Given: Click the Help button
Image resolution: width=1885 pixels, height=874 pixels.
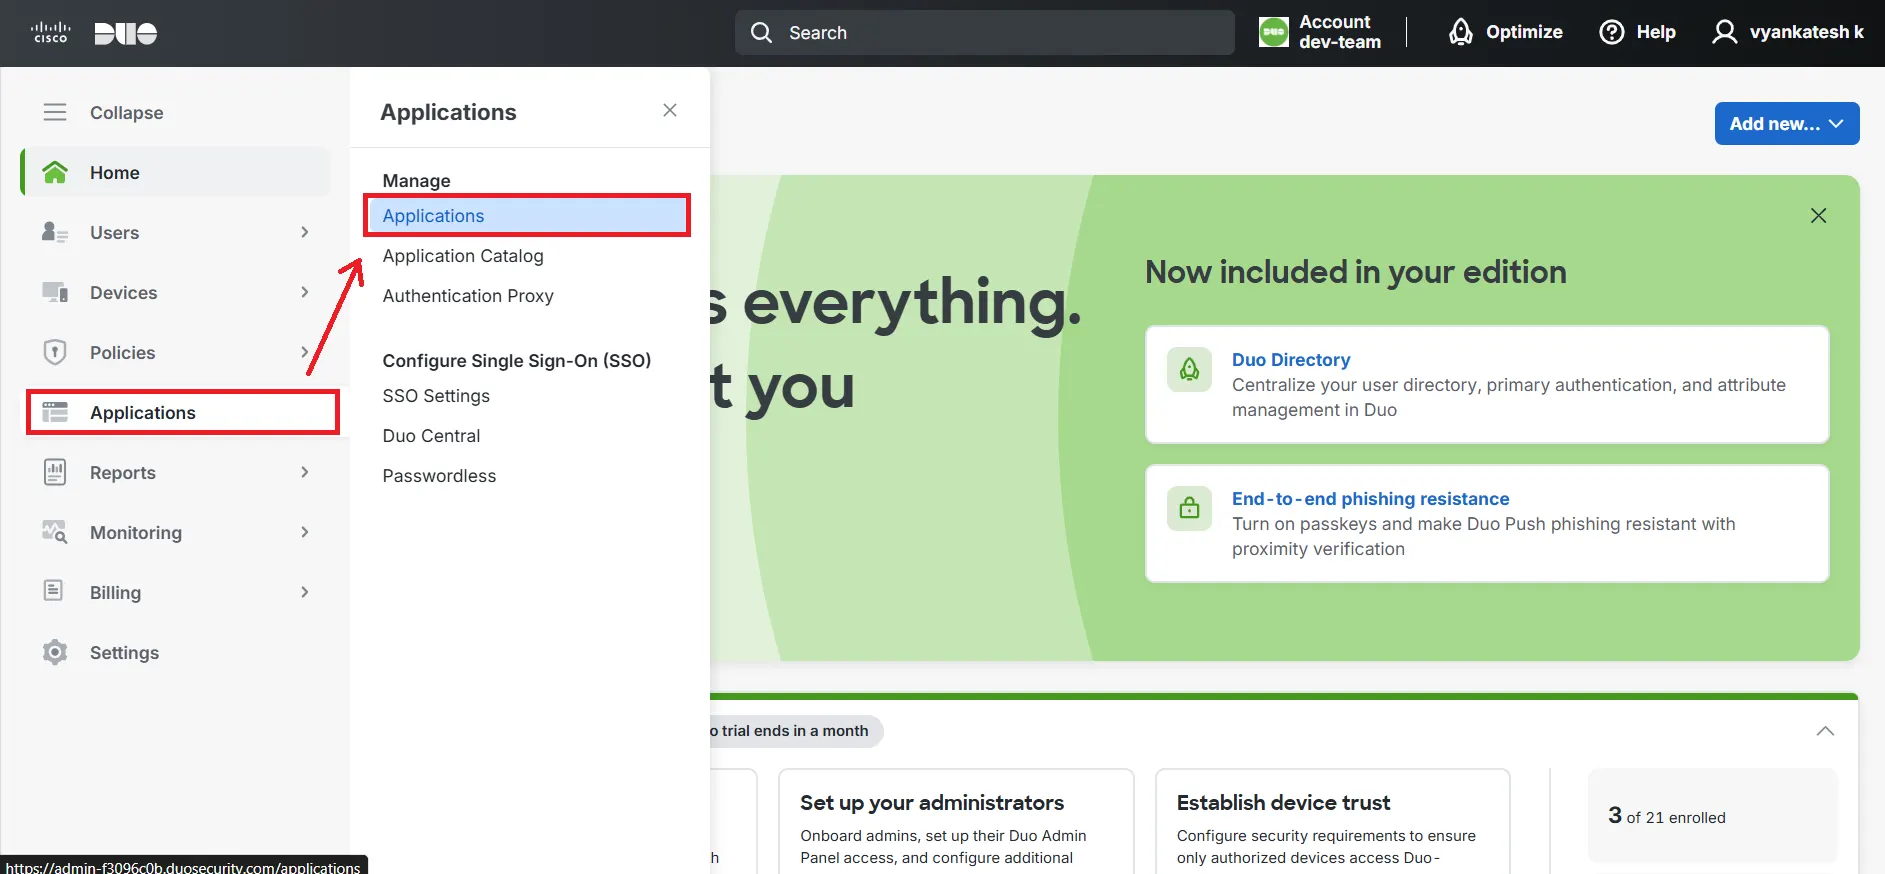Looking at the screenshot, I should (x=1637, y=32).
